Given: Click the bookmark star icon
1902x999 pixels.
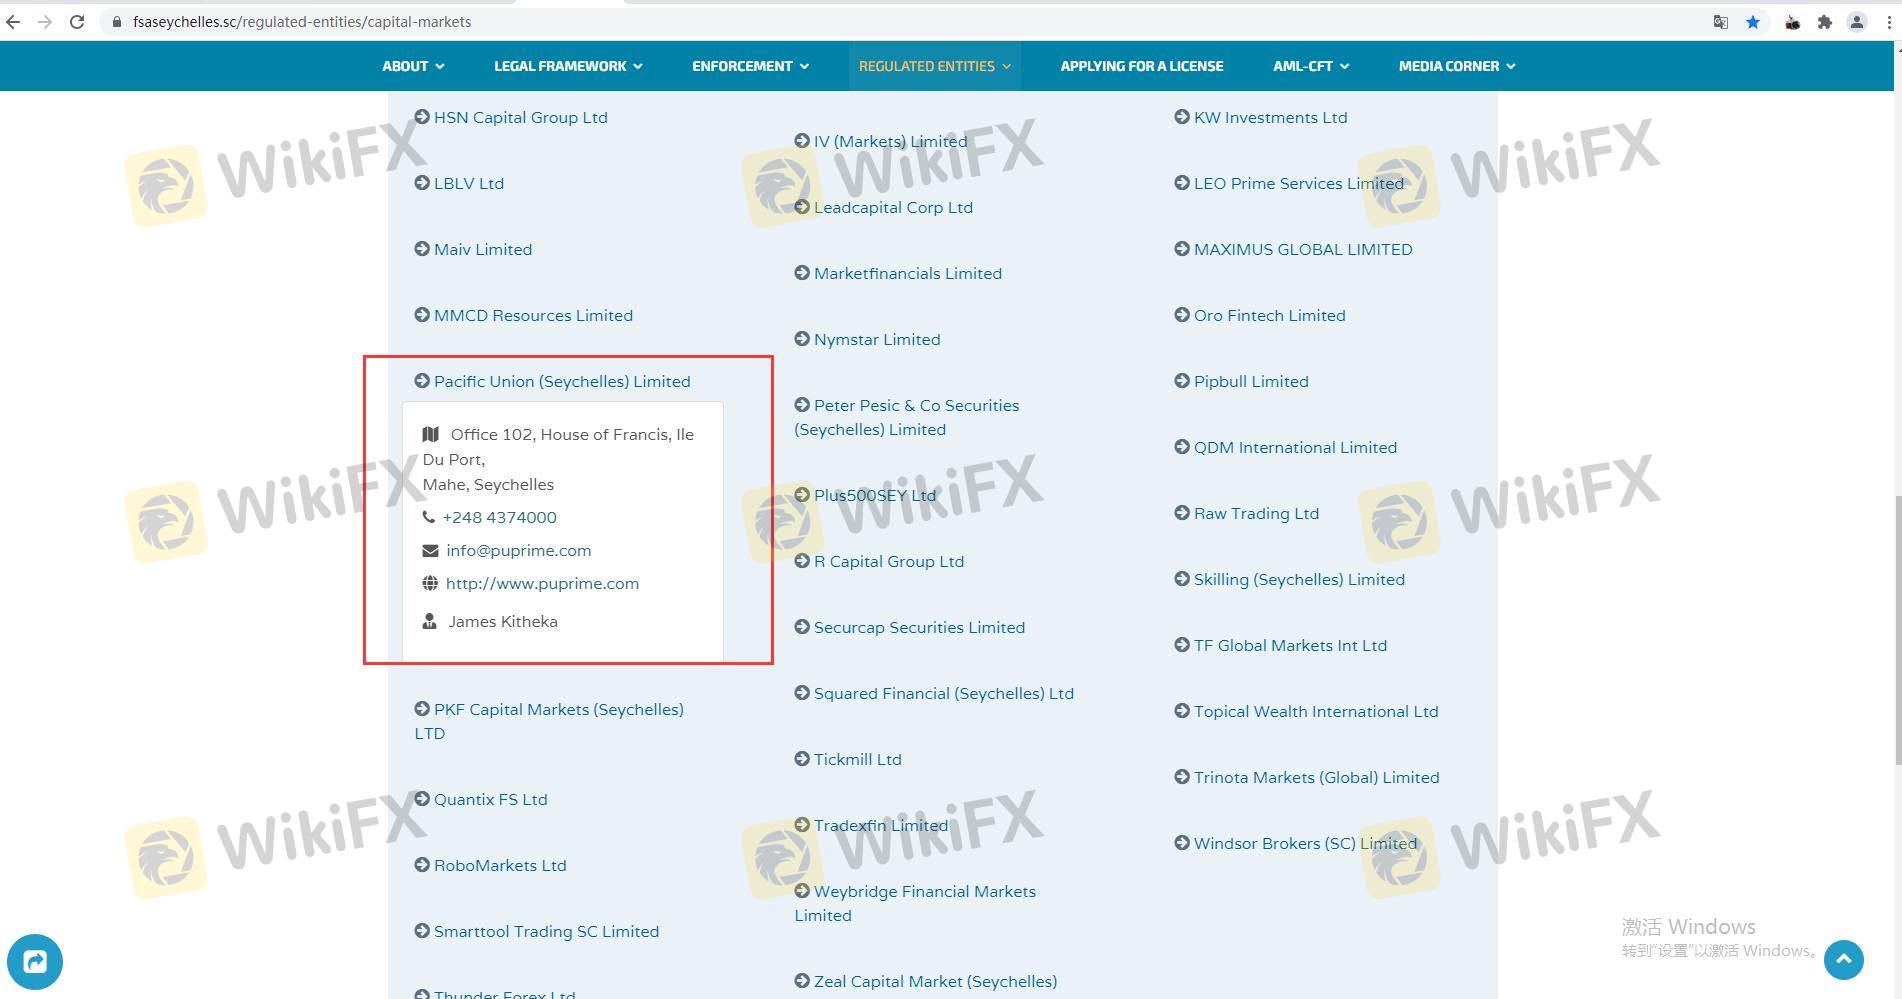Looking at the screenshot, I should (x=1752, y=22).
